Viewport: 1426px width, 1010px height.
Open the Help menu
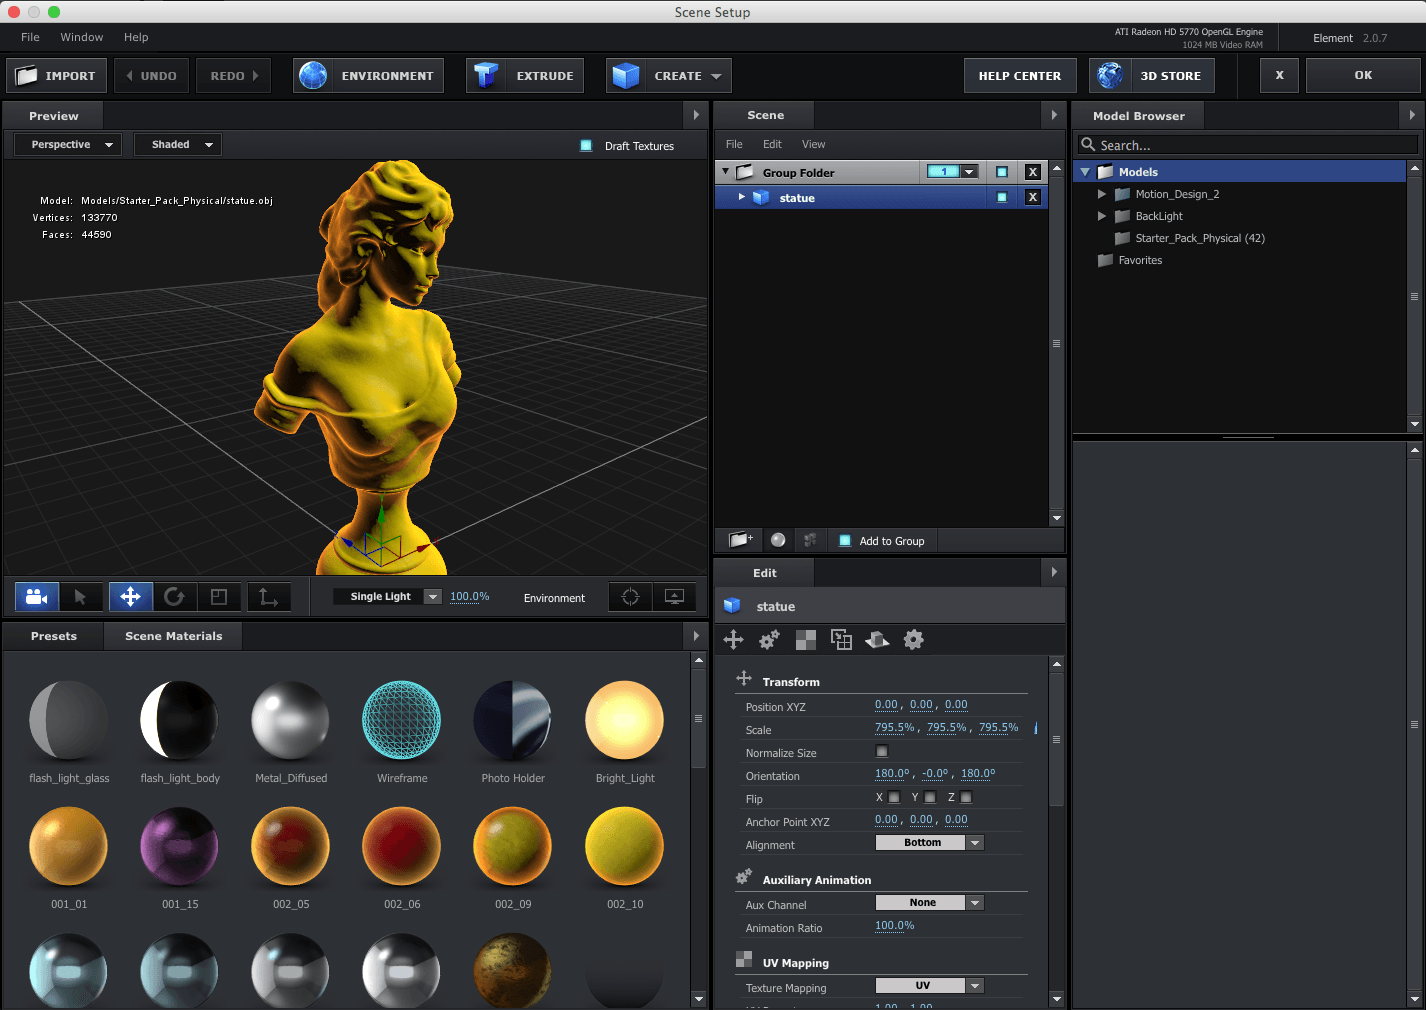point(136,37)
